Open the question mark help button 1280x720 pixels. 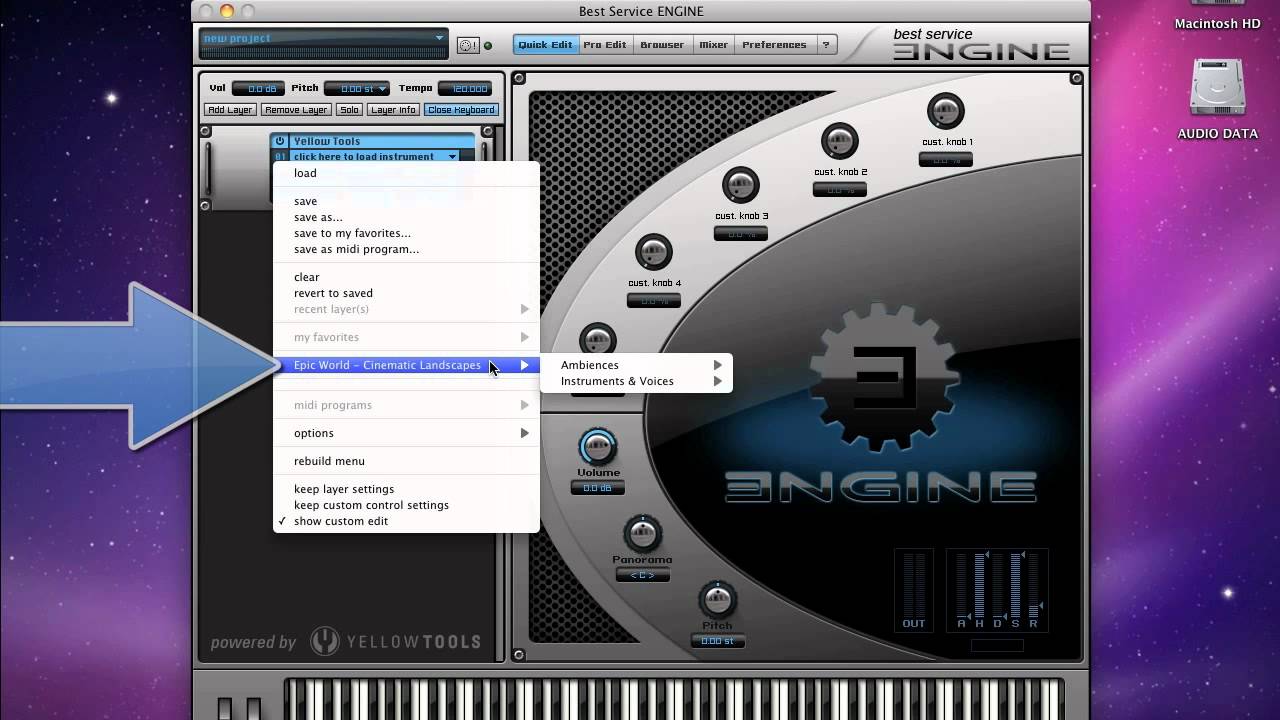826,45
